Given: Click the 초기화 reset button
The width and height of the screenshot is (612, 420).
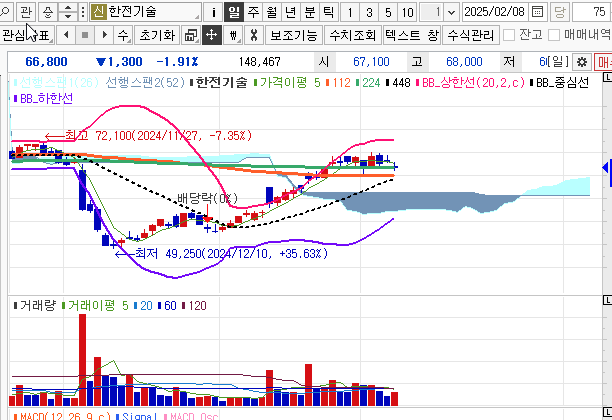Looking at the screenshot, I should point(155,35).
